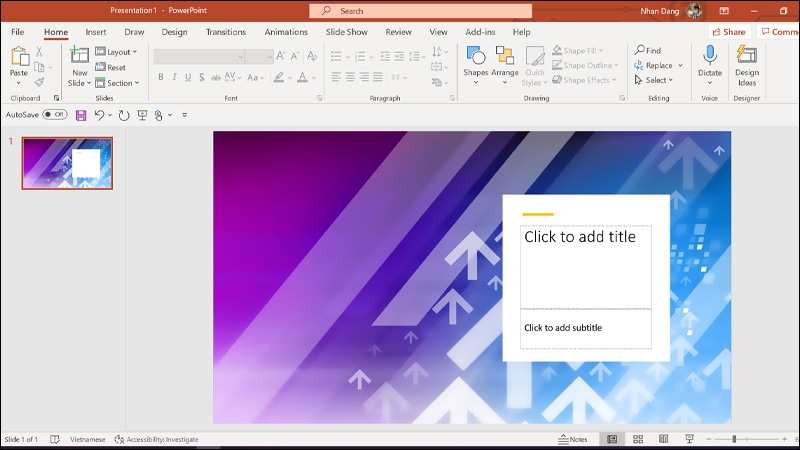The image size is (800, 450).
Task: Pick the font color swatch
Action: coord(303,78)
